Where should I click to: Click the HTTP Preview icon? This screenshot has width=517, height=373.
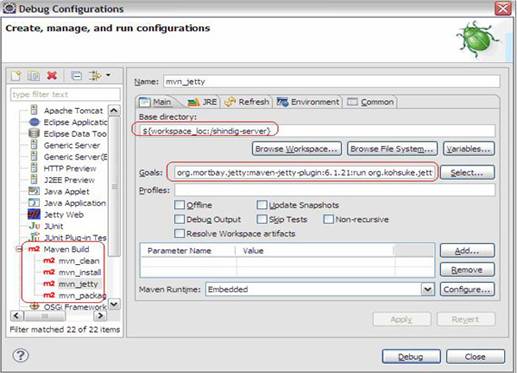tap(34, 168)
